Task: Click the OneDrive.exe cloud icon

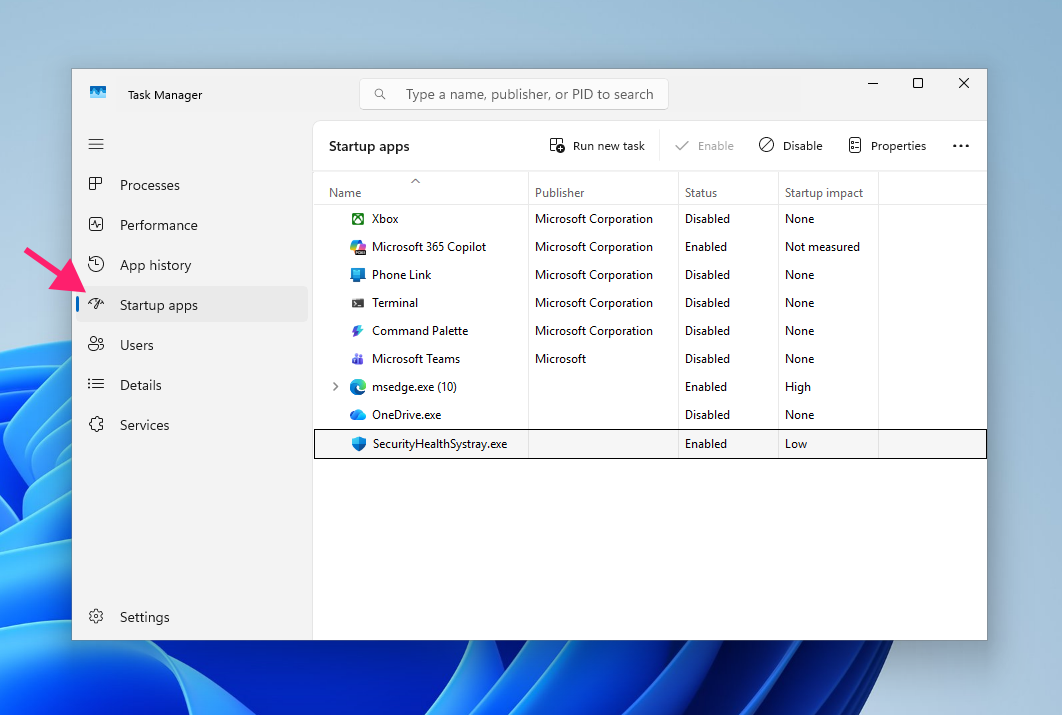Action: [358, 414]
